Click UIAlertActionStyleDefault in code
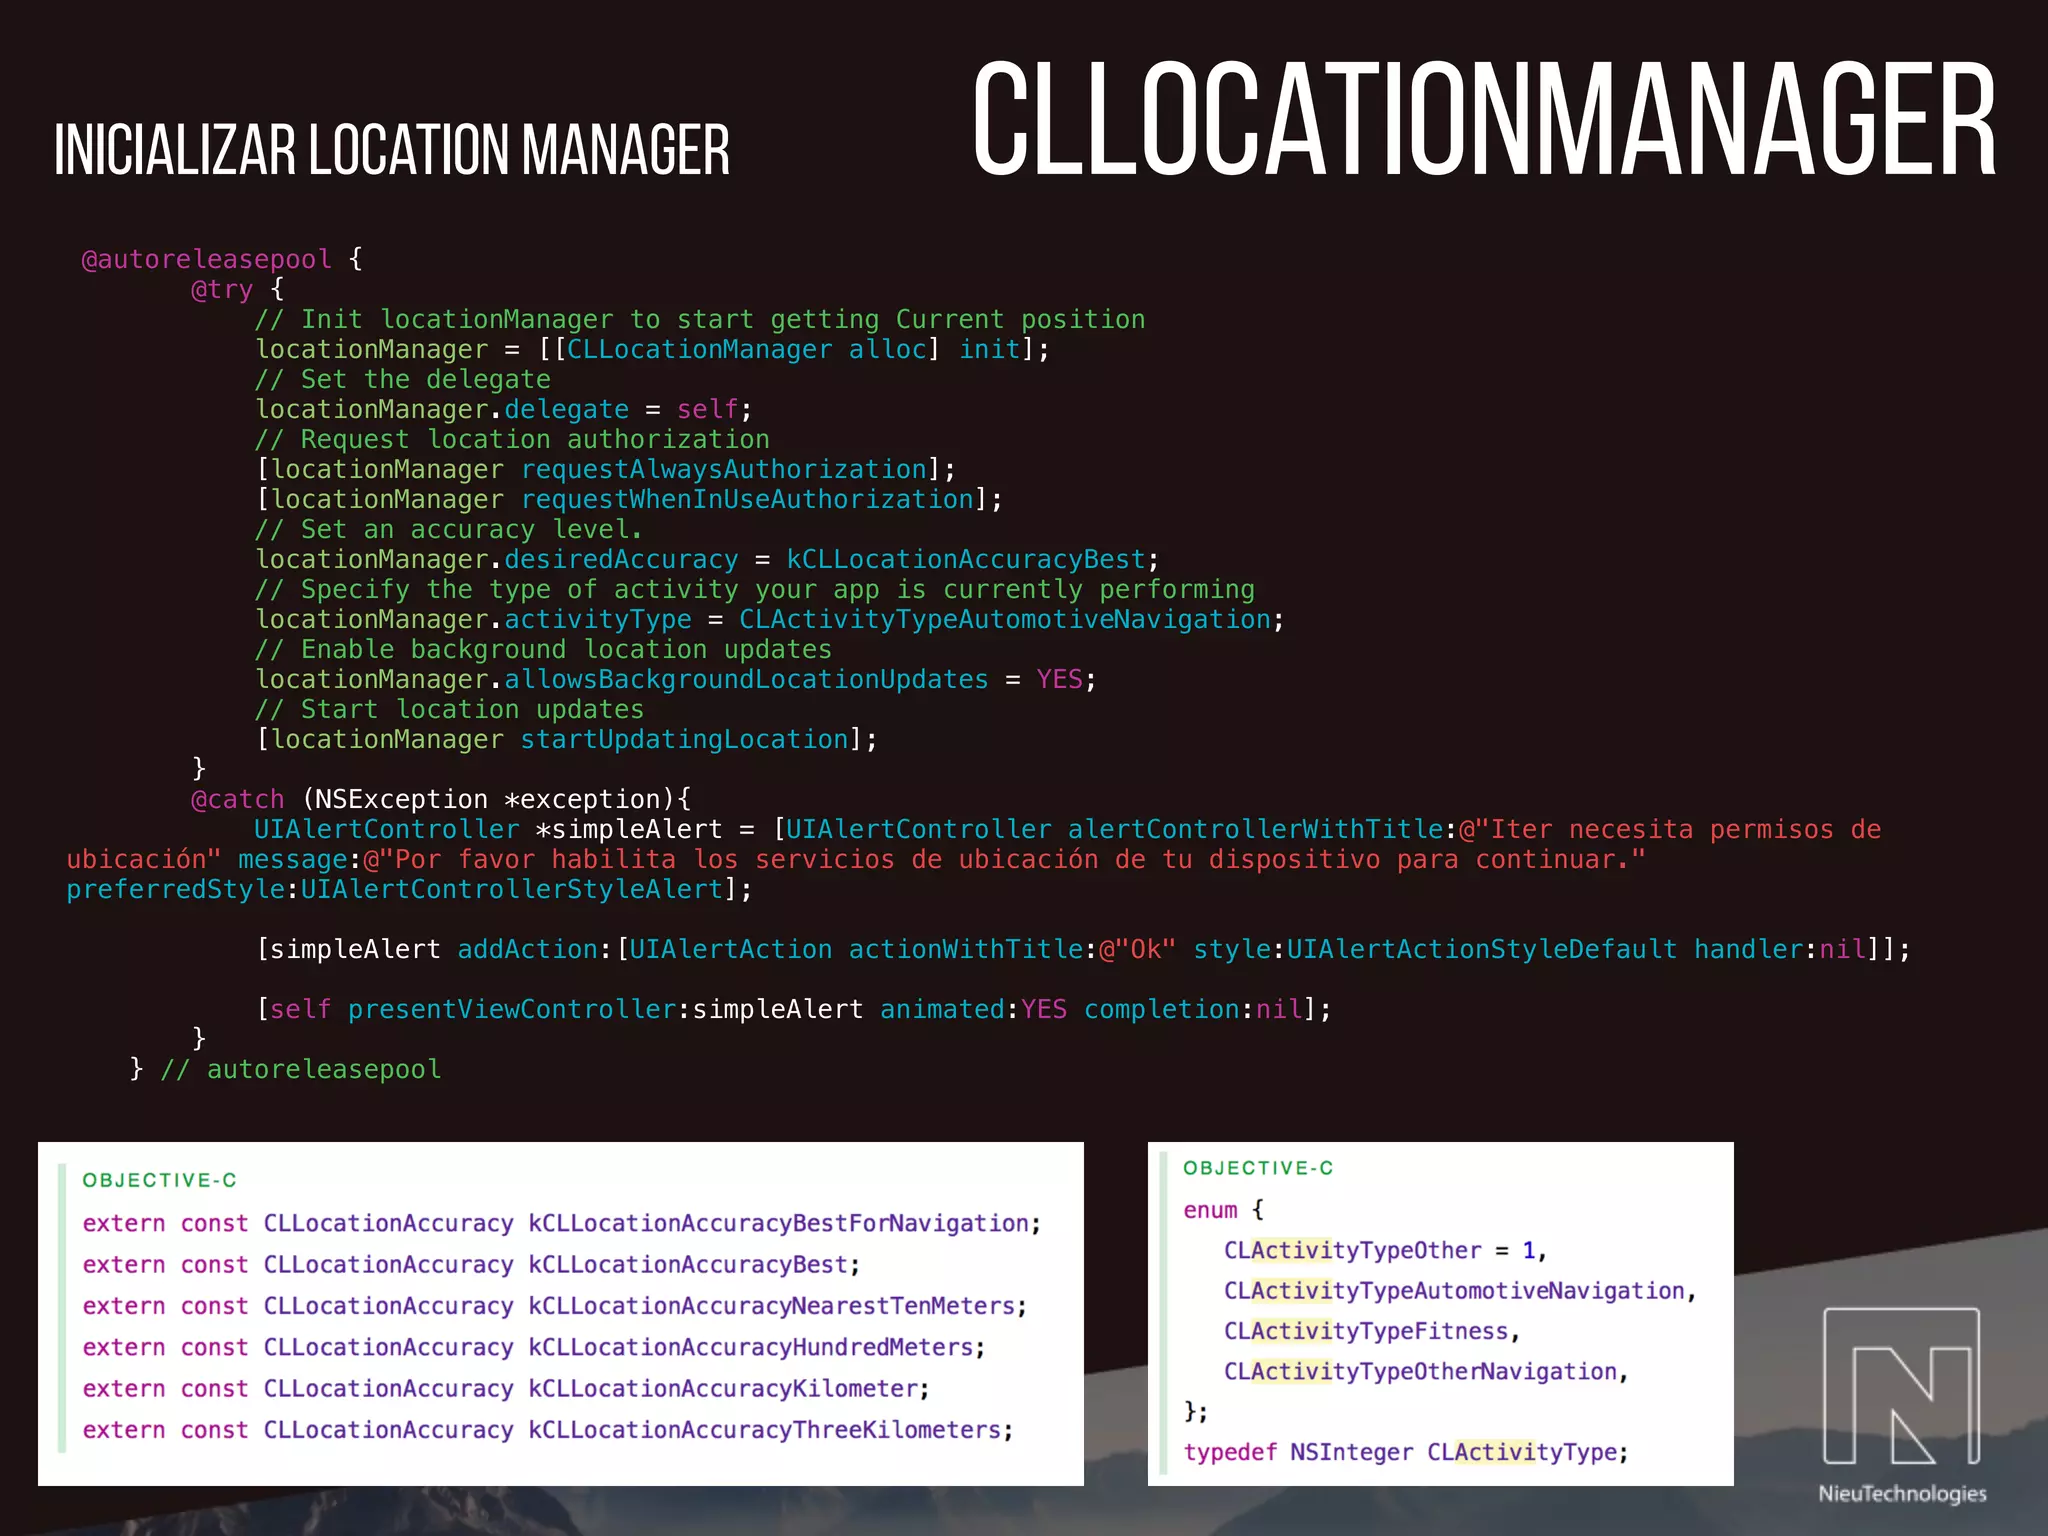Viewport: 2048px width, 1536px height. tap(1481, 949)
